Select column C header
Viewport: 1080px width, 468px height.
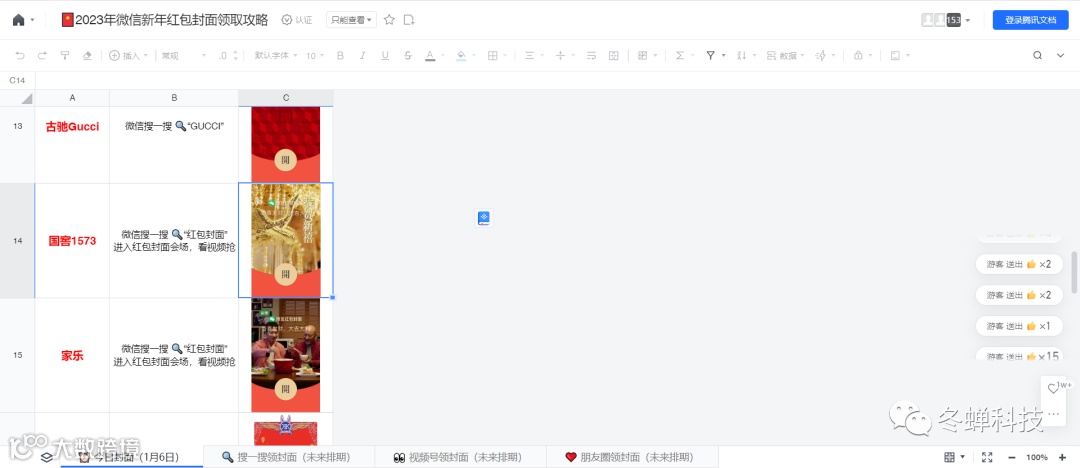286,98
